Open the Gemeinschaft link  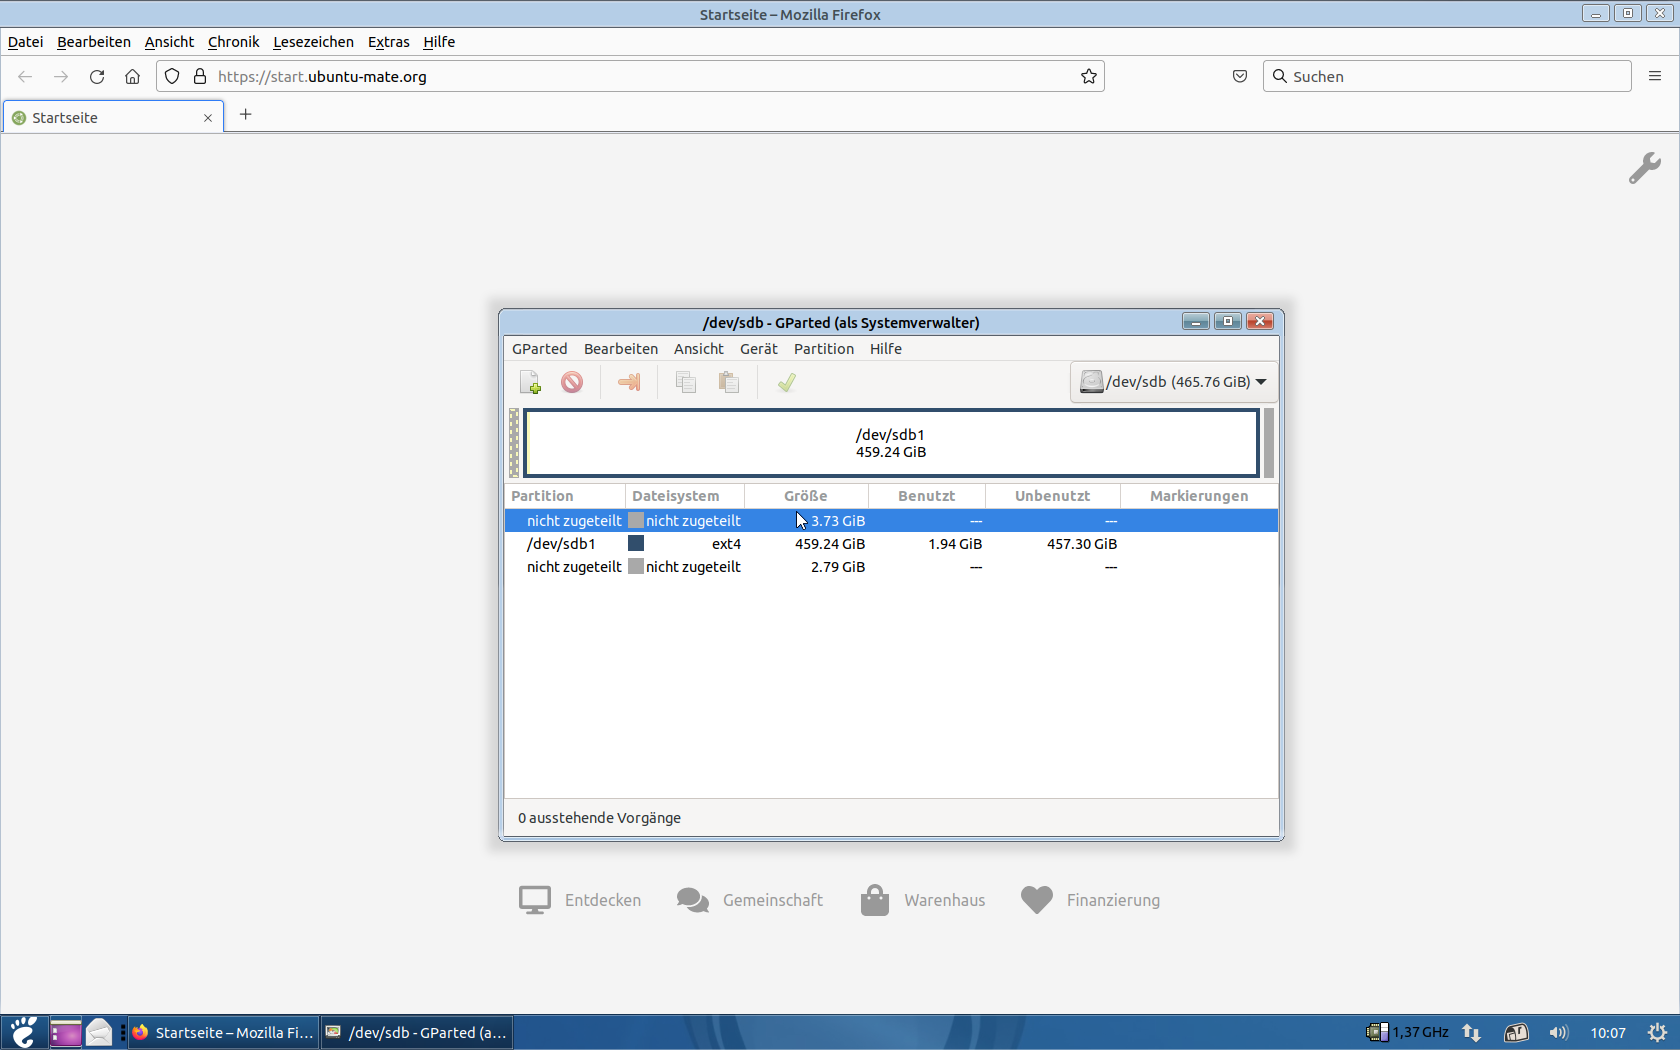click(750, 900)
